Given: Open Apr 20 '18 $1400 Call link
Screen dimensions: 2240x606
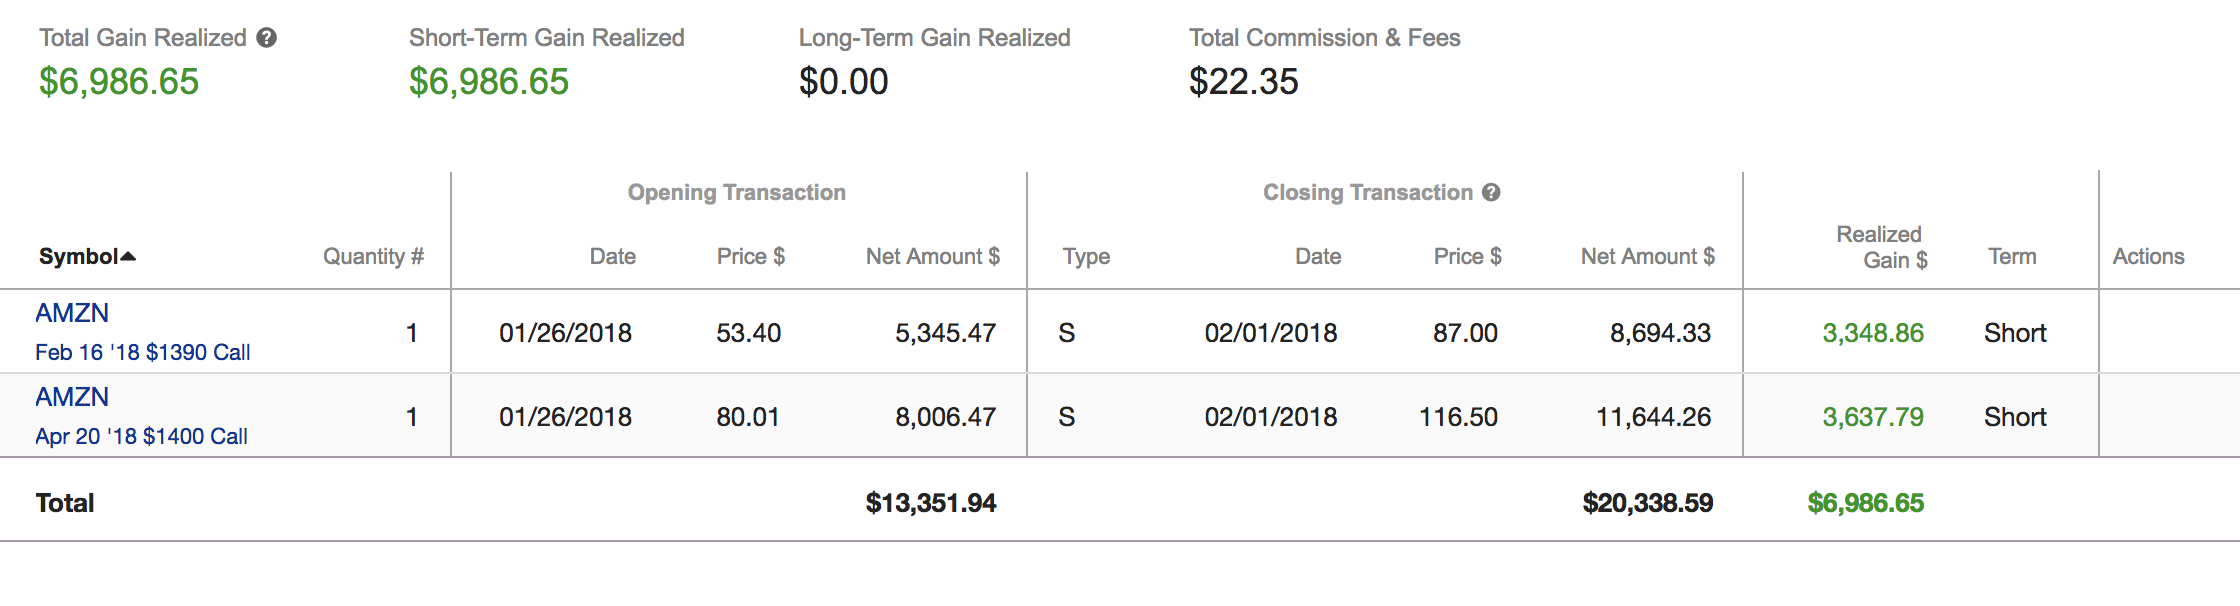Looking at the screenshot, I should 141,436.
